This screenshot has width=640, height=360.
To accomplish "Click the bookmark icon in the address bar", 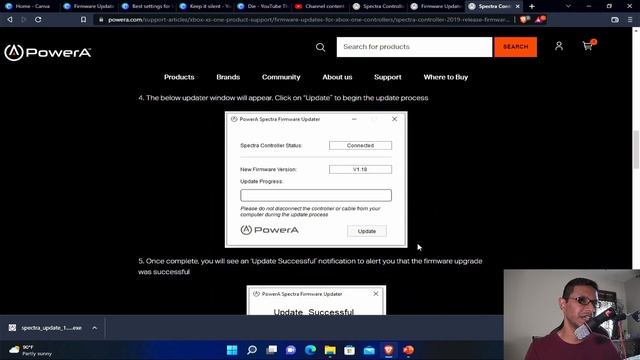I will [83, 20].
